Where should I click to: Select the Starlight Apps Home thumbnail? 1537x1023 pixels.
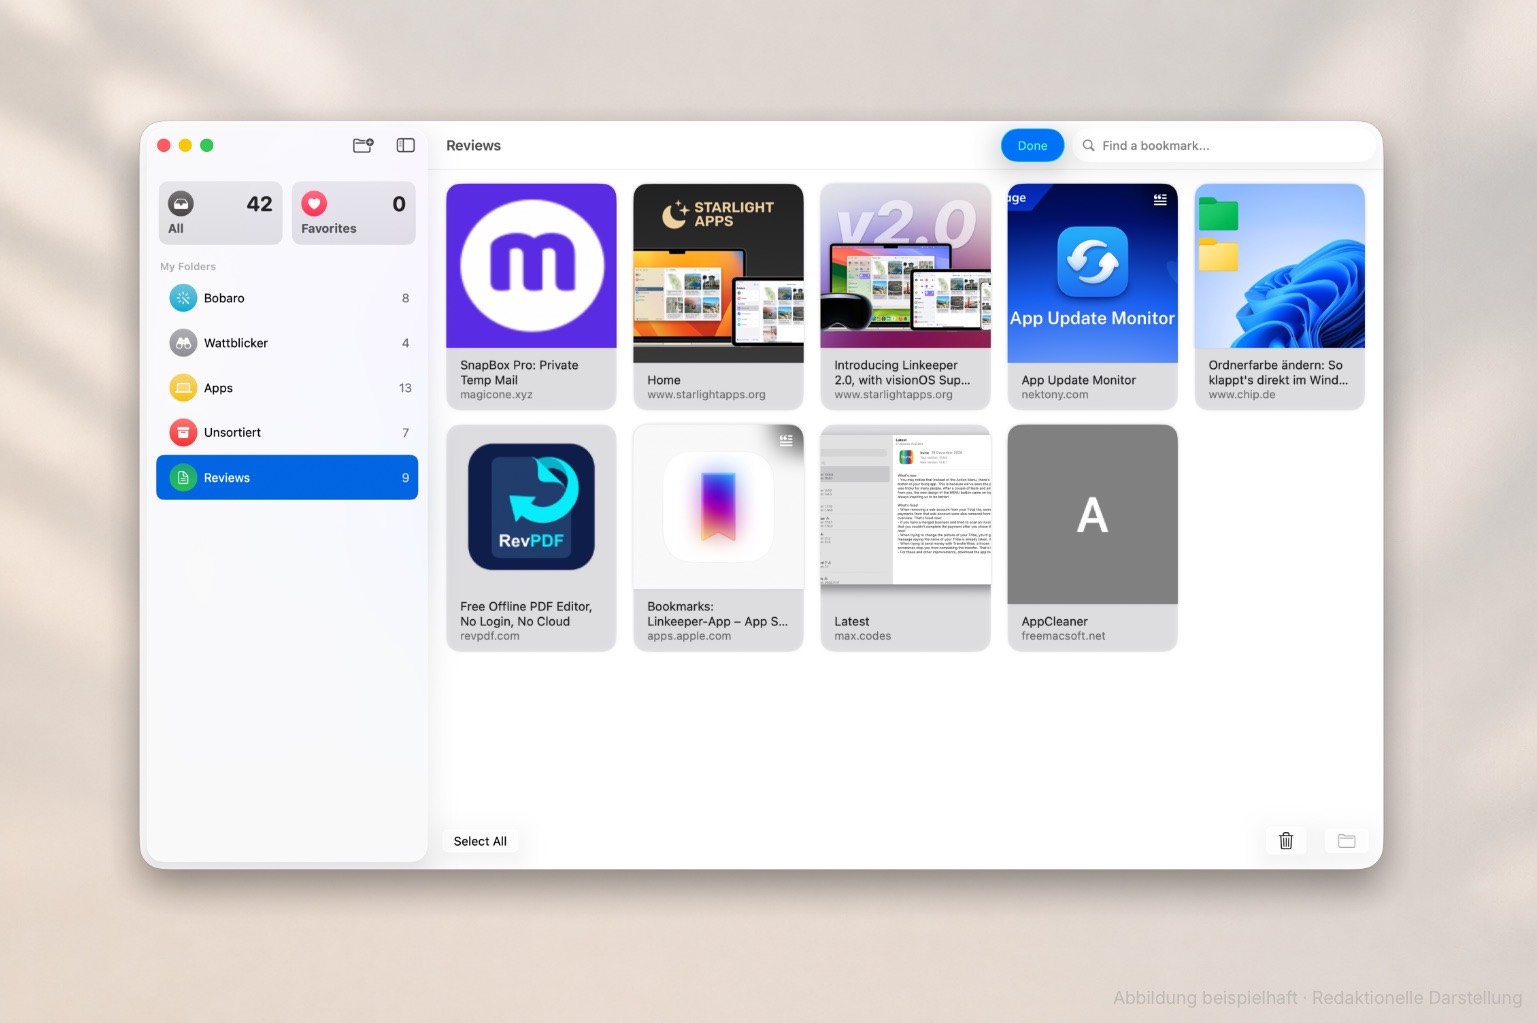718,273
